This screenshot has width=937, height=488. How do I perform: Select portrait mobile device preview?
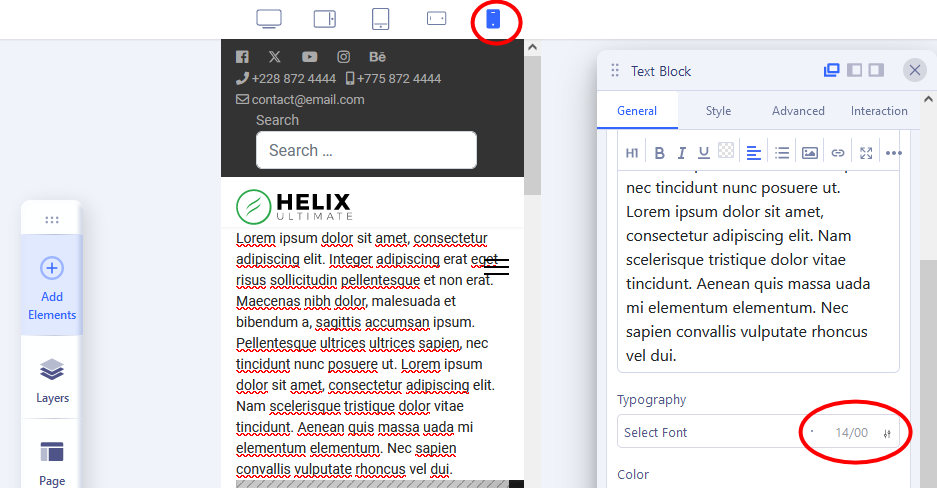point(493,19)
